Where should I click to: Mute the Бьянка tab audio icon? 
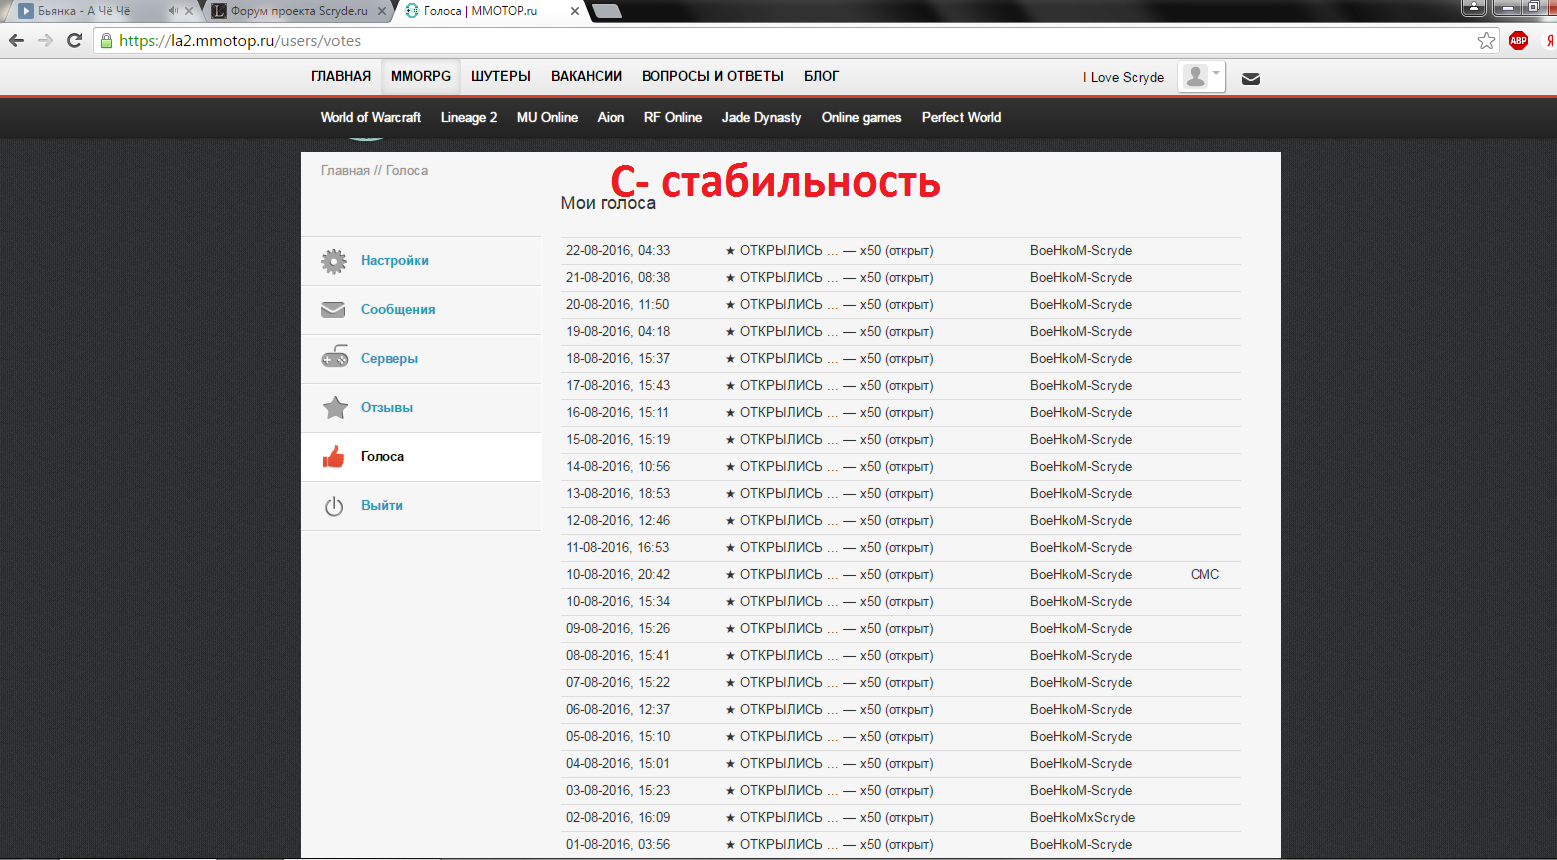pos(173,11)
